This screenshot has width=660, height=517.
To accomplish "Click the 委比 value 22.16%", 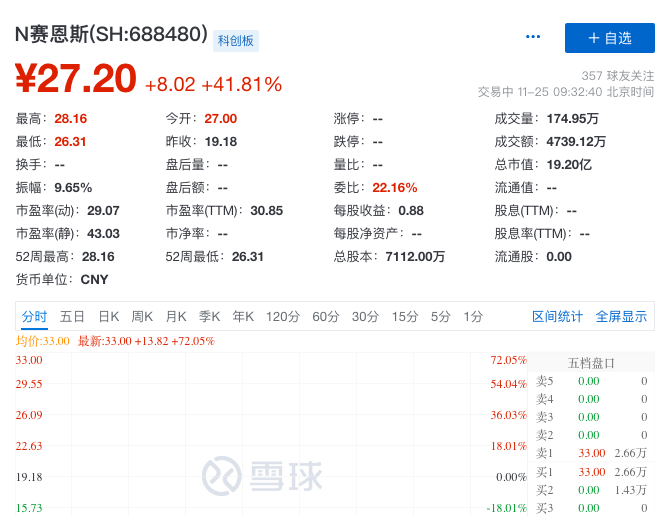I will point(395,188).
